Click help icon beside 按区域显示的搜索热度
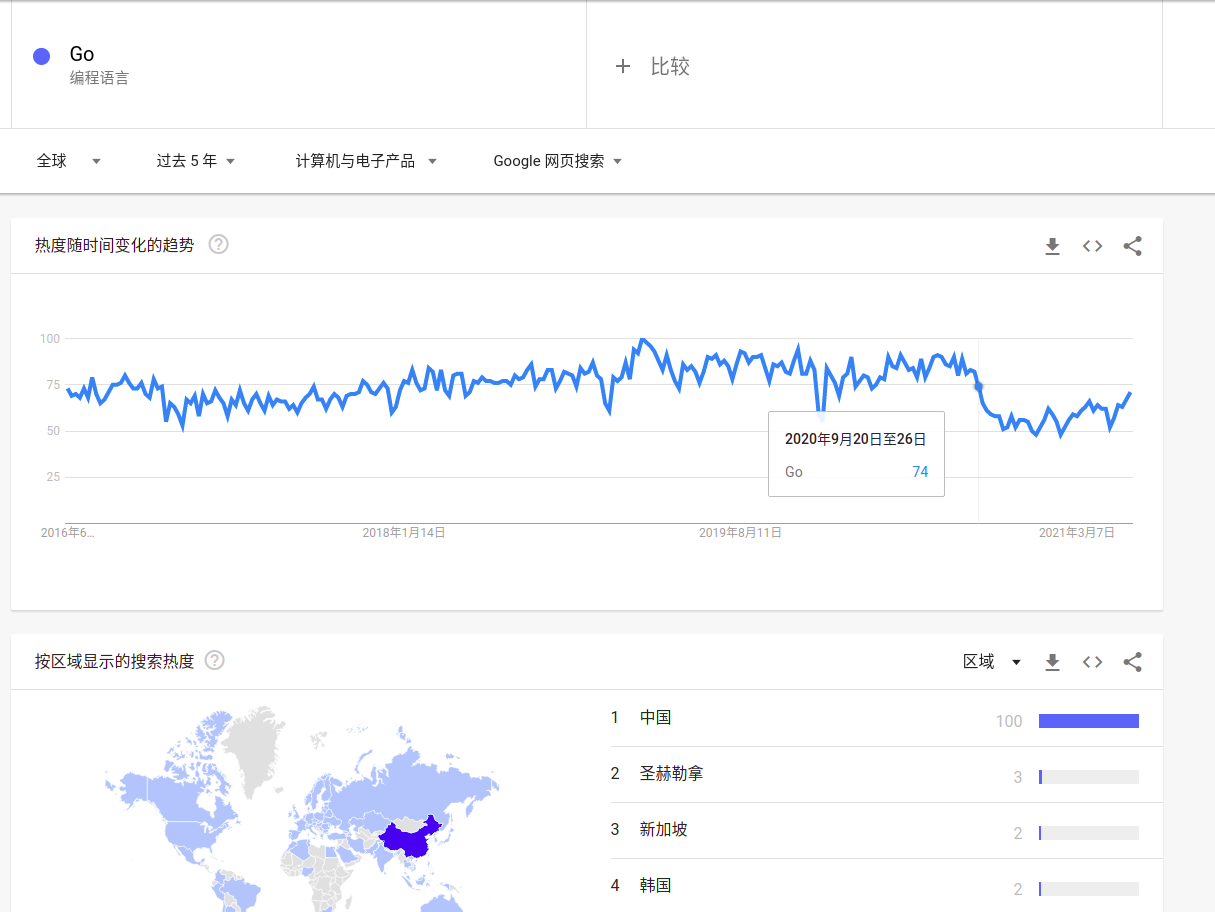 (214, 660)
